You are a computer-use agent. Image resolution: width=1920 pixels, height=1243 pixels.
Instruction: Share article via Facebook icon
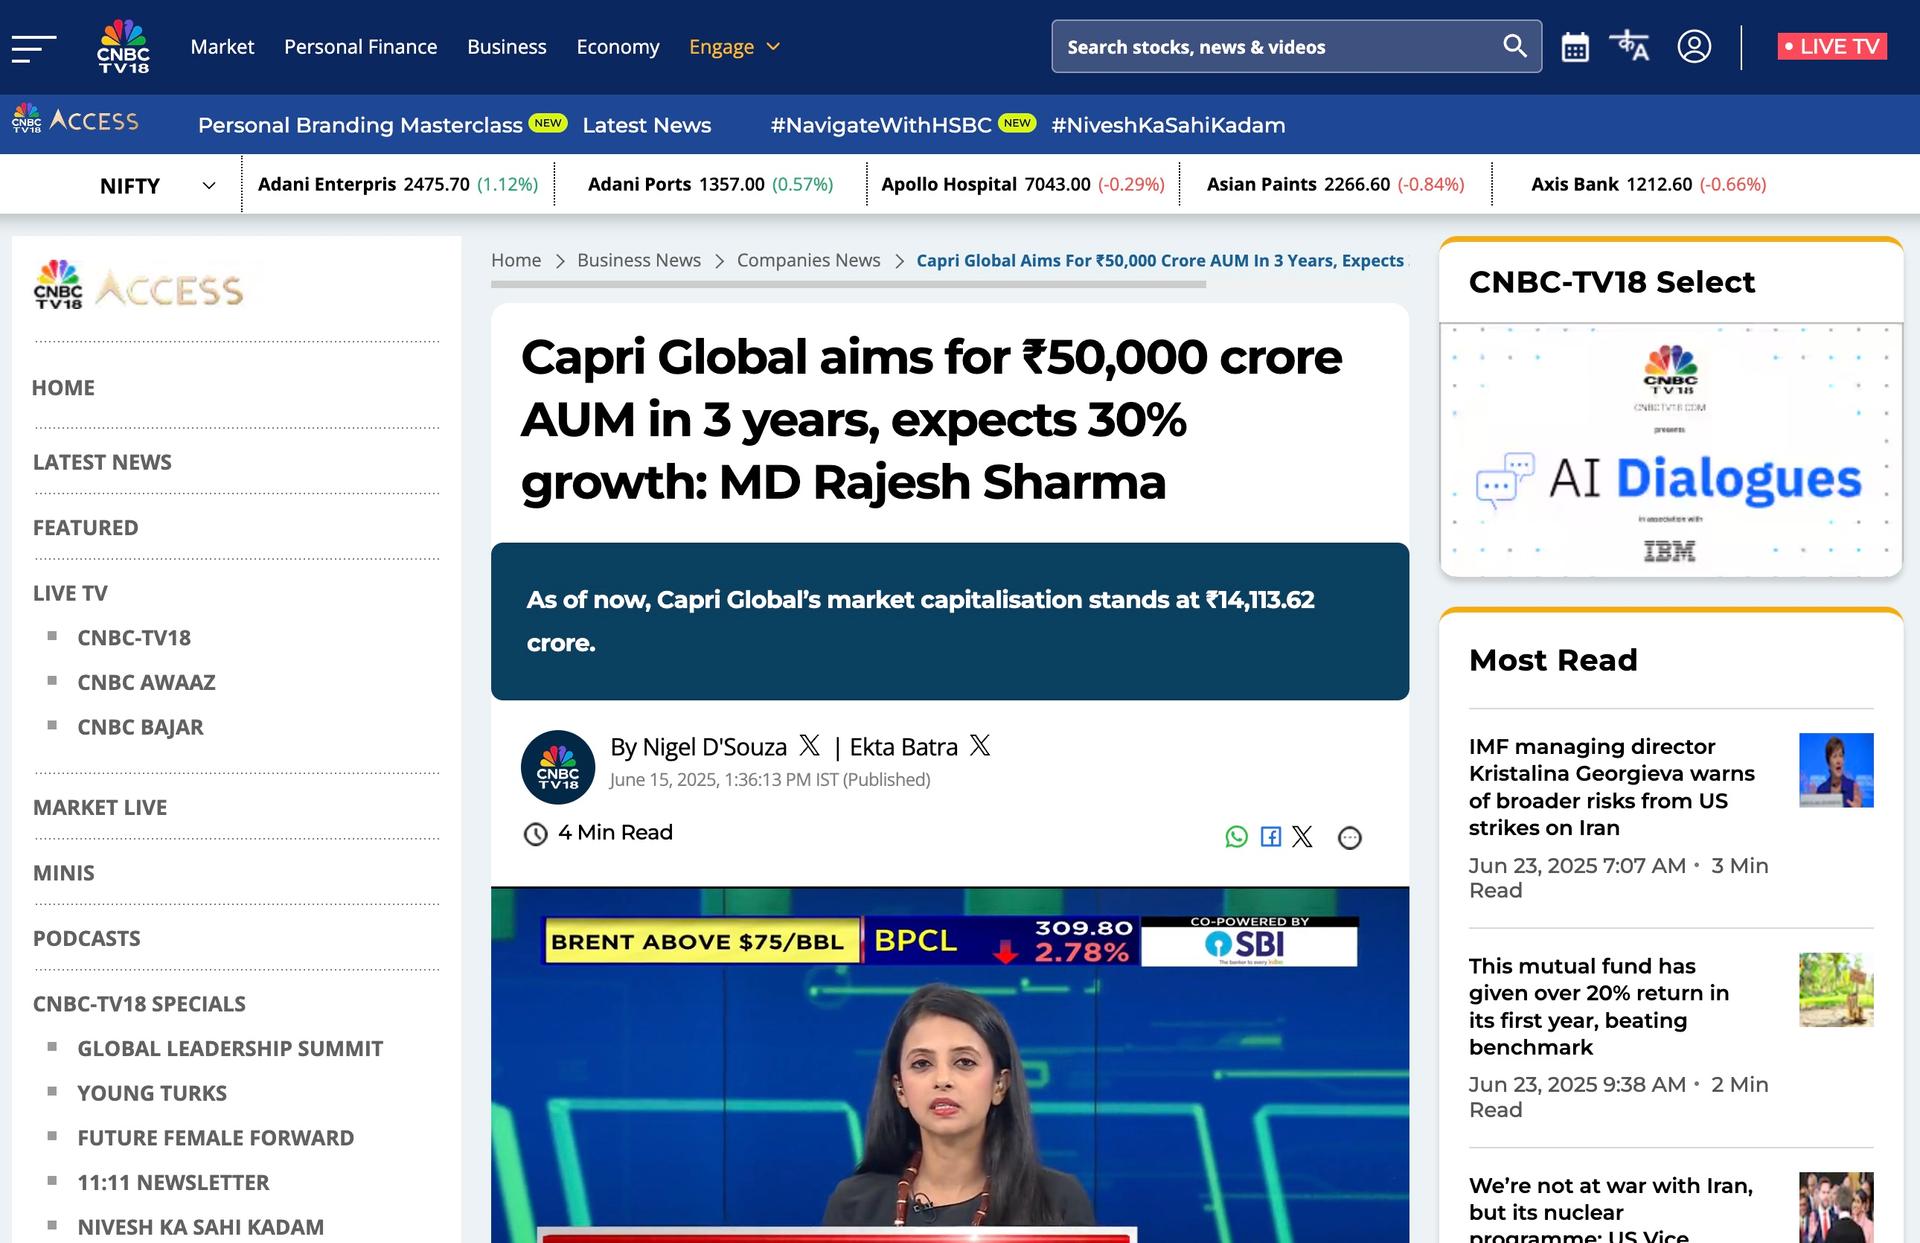click(x=1271, y=837)
